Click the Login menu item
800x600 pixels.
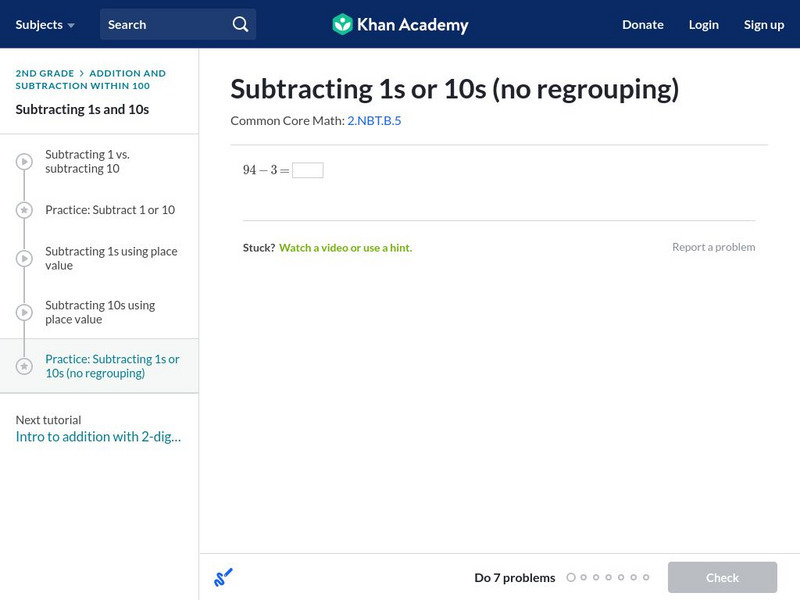[703, 24]
